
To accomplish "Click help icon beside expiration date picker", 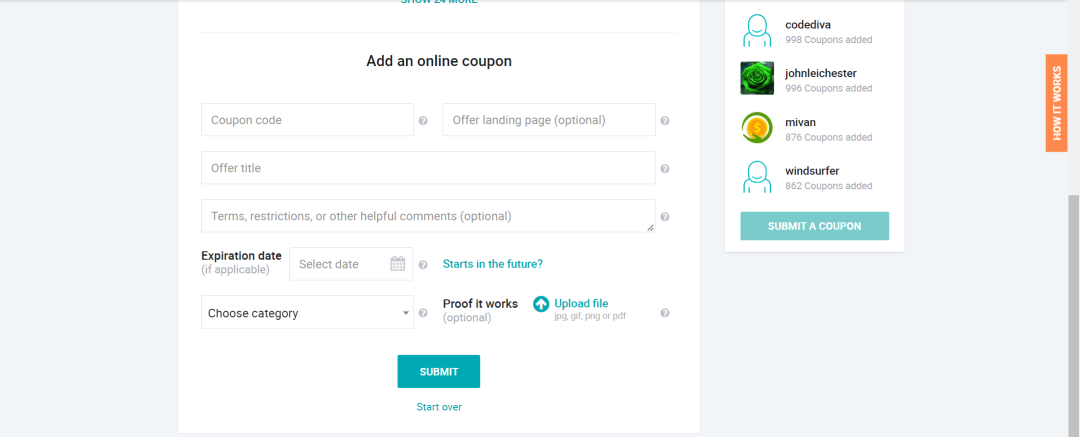I will click(423, 265).
